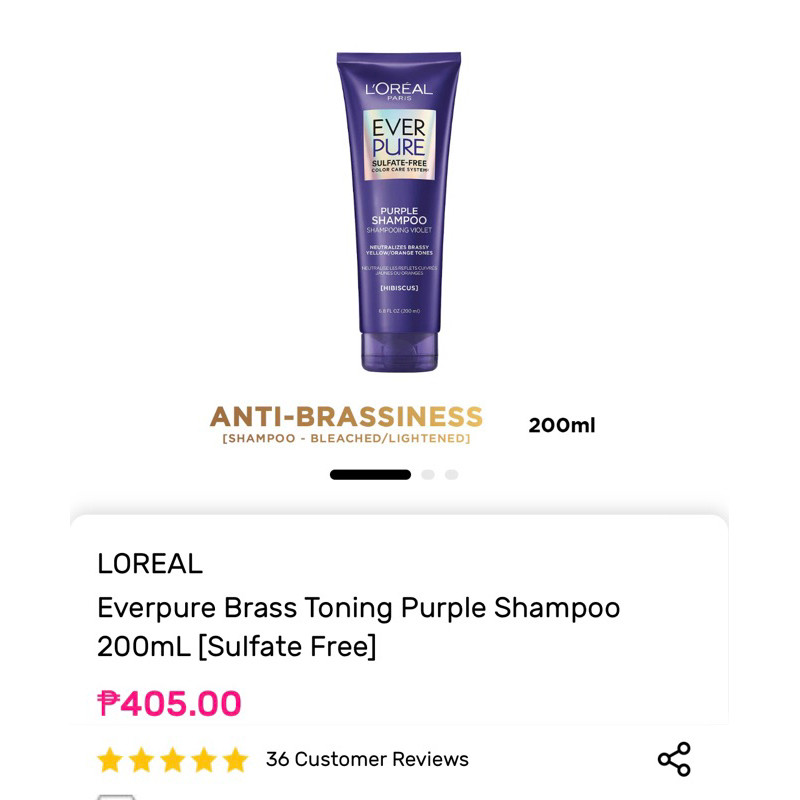Select the active black carousel indicator

370,474
